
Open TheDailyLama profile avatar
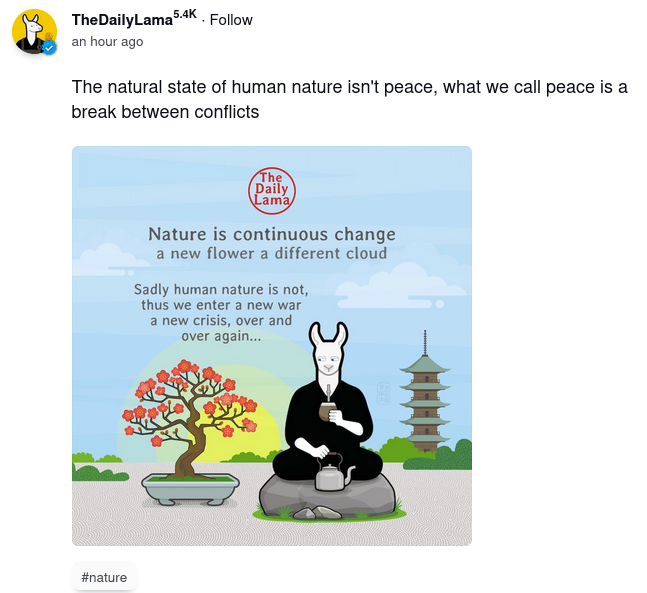pyautogui.click(x=34, y=31)
